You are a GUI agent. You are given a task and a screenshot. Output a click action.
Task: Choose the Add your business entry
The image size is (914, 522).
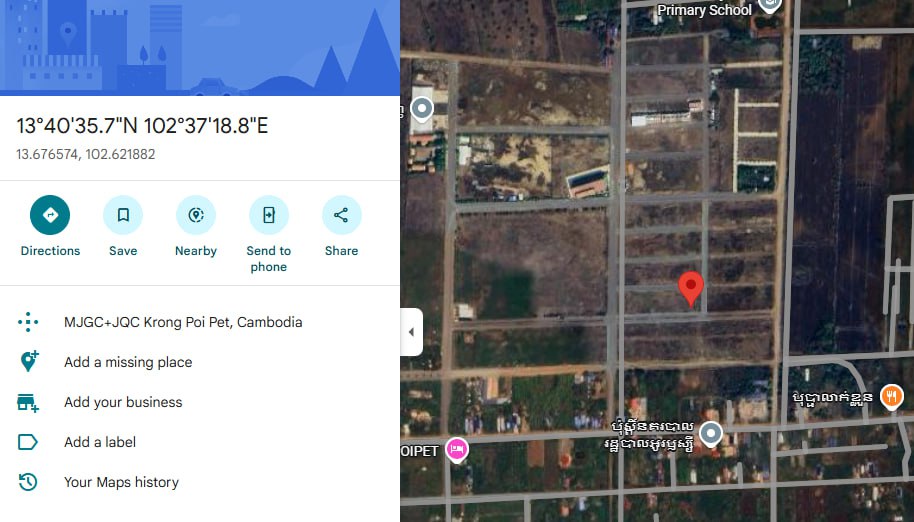coord(123,402)
